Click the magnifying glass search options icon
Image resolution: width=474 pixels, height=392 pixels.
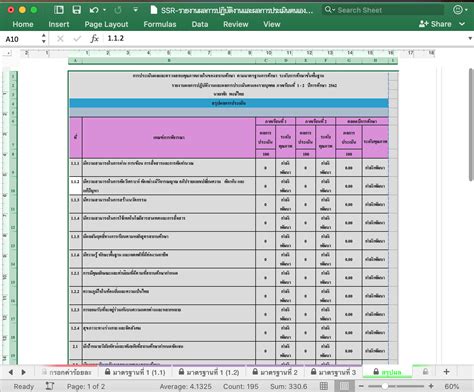click(x=329, y=10)
